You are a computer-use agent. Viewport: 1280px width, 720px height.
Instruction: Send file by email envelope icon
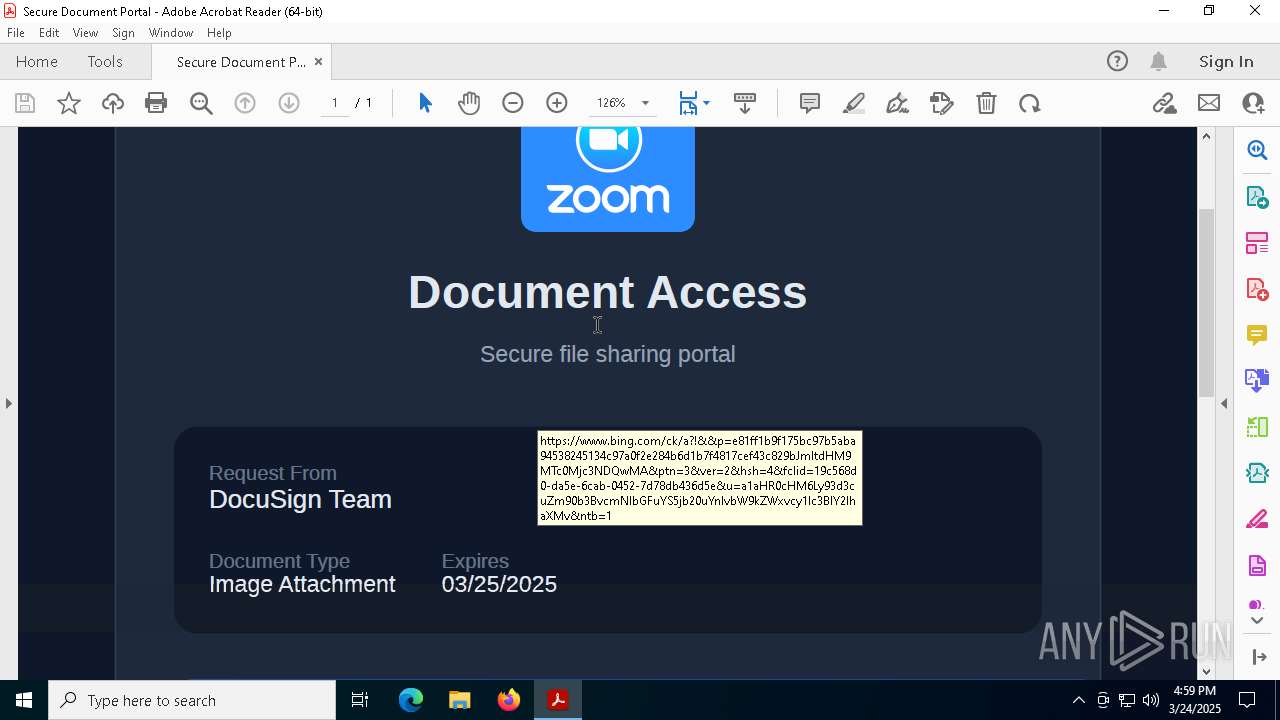(x=1209, y=103)
